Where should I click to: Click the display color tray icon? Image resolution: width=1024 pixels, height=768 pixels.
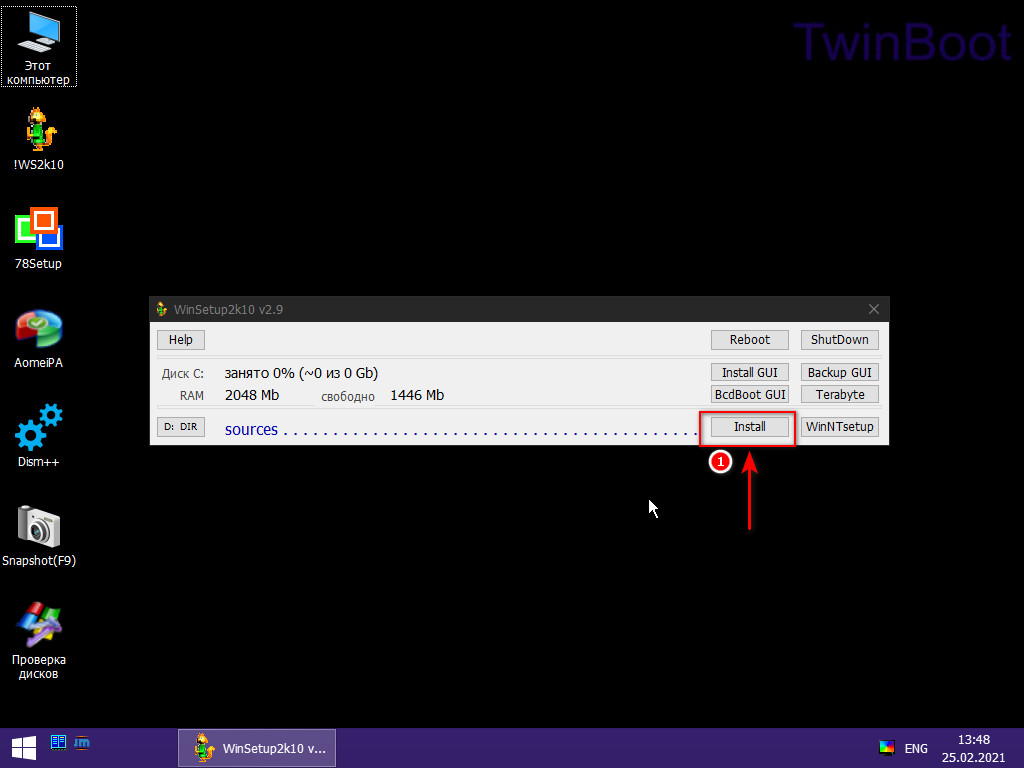point(886,748)
